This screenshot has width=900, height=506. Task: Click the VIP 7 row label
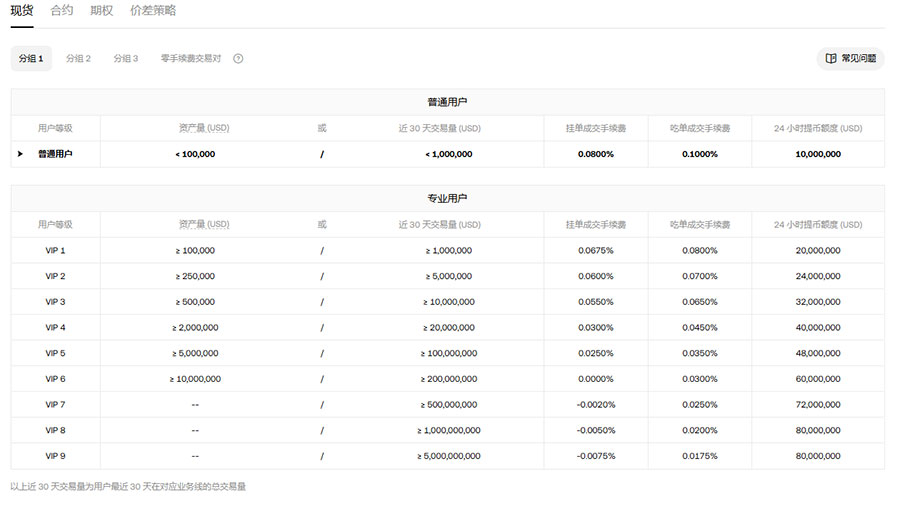click(55, 405)
